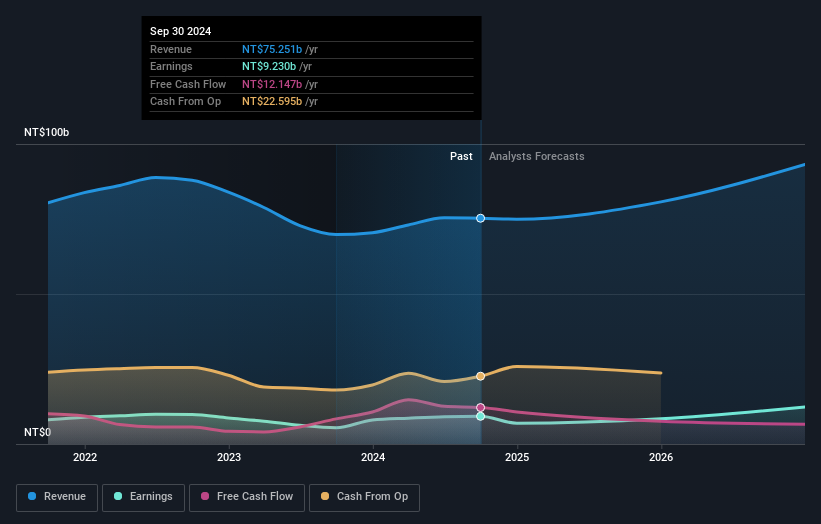821x524 pixels.
Task: Click the 2024 x-axis label
Action: (x=373, y=457)
